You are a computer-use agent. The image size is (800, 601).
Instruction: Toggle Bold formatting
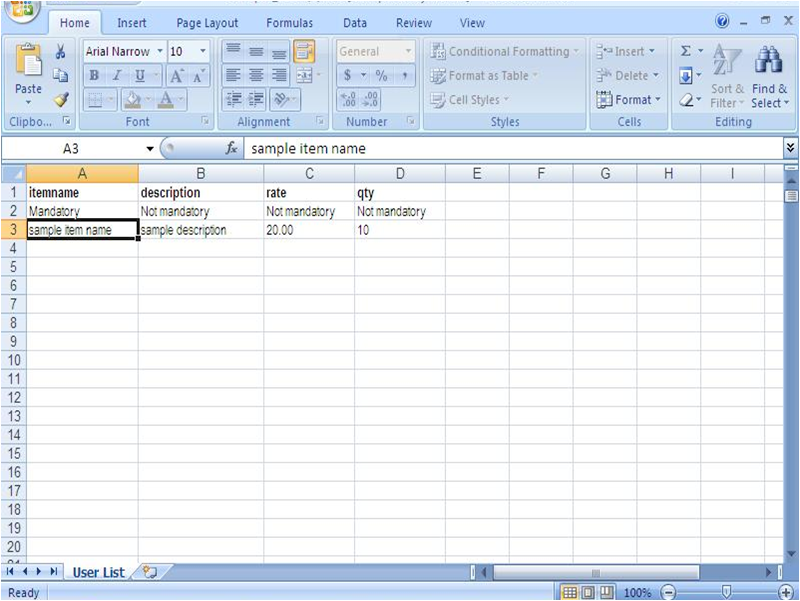(x=94, y=76)
